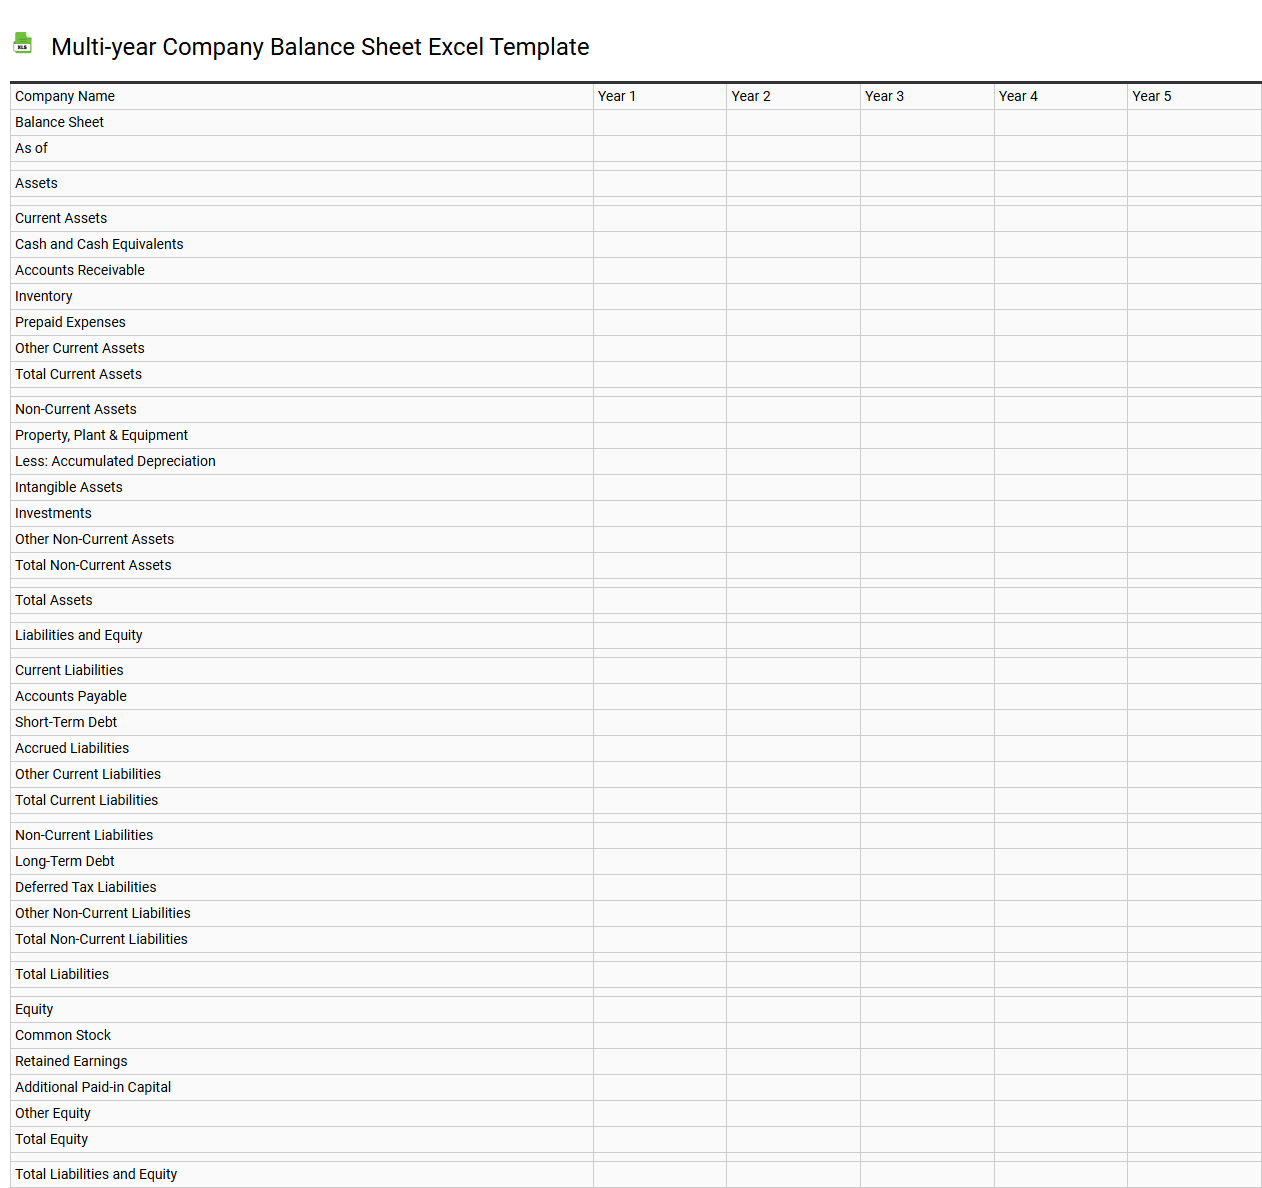The image size is (1262, 1188).
Task: Select the Balance Sheet row label
Action: click(59, 122)
